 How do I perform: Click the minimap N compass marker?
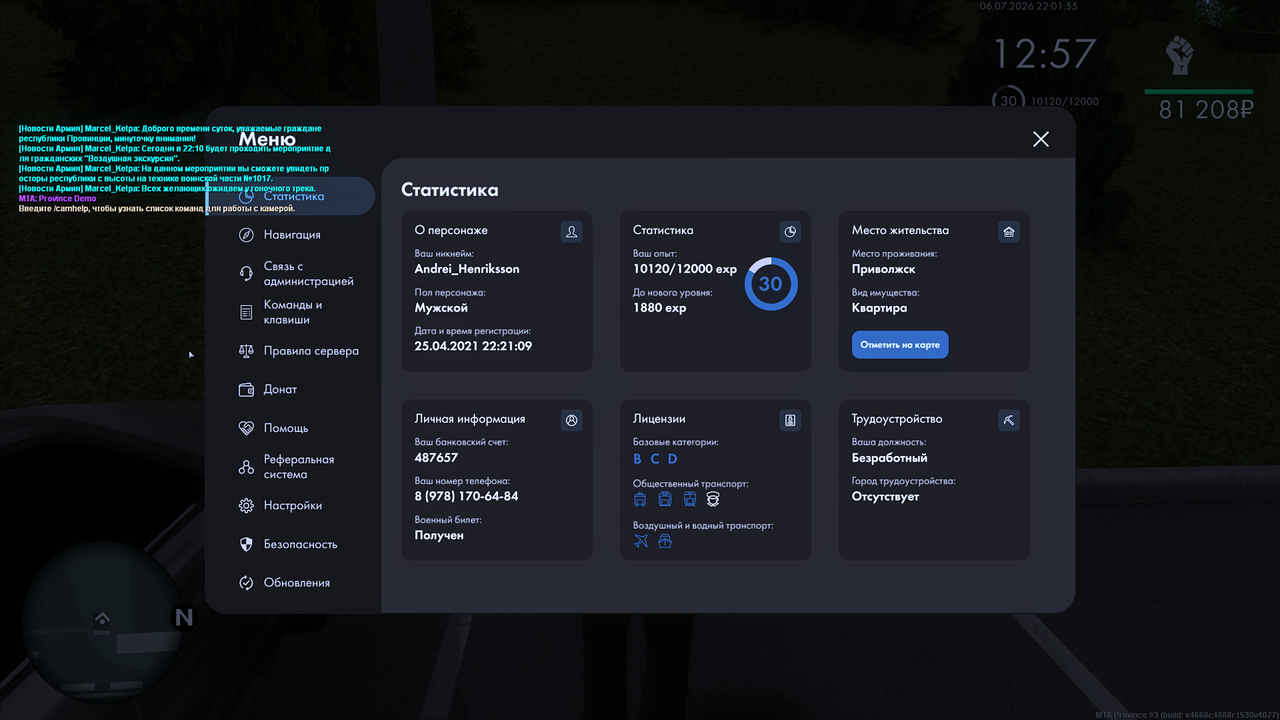pos(183,618)
